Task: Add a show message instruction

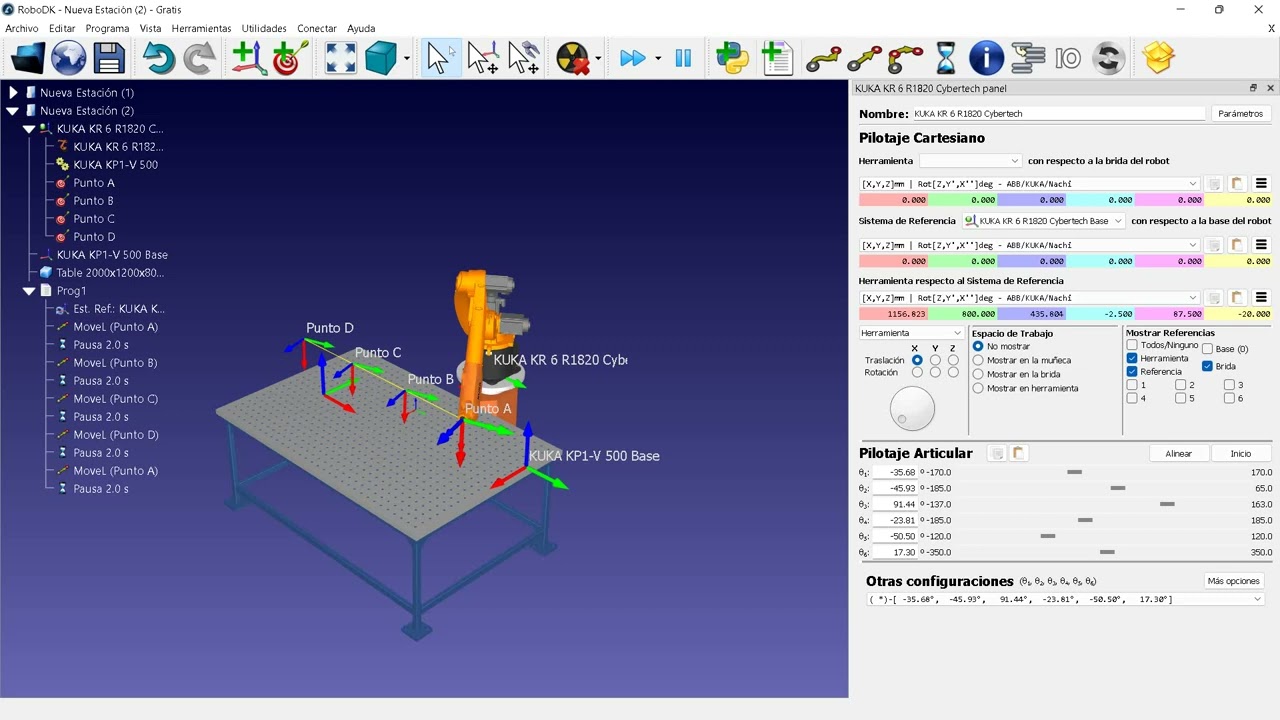Action: point(986,58)
